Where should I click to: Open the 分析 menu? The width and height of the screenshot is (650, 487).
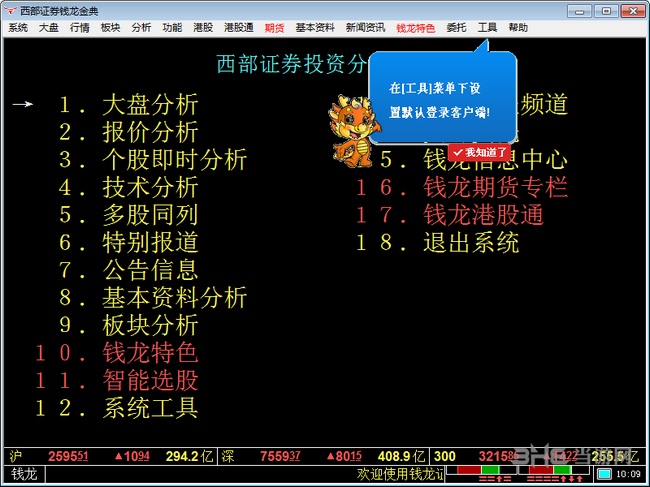141,28
